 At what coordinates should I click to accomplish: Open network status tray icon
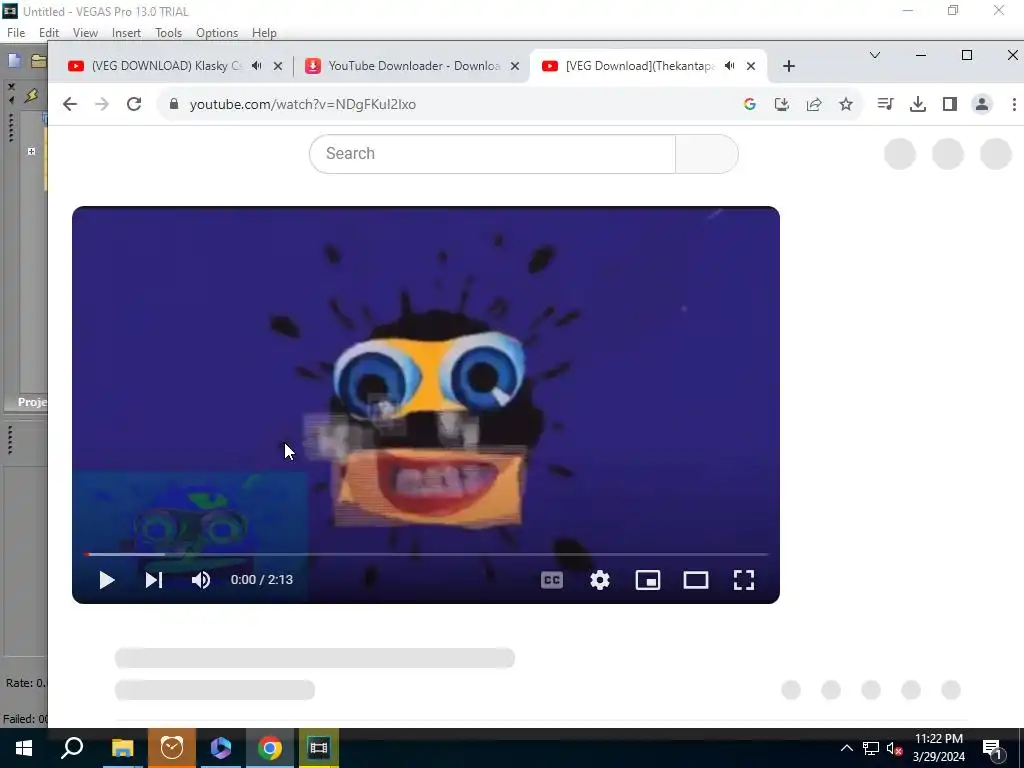pos(871,748)
